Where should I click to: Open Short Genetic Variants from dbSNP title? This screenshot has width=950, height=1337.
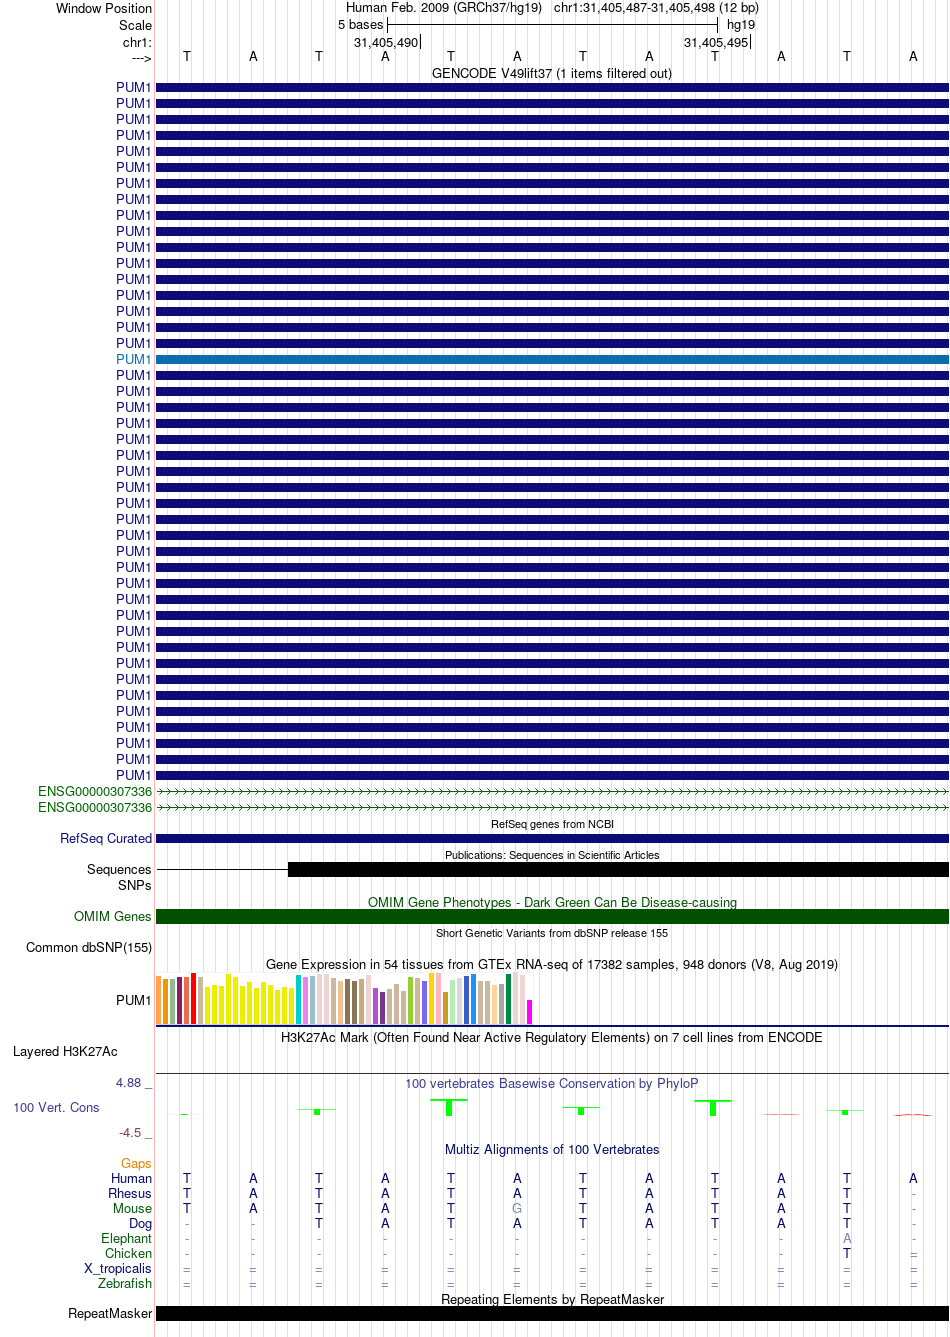coord(552,933)
